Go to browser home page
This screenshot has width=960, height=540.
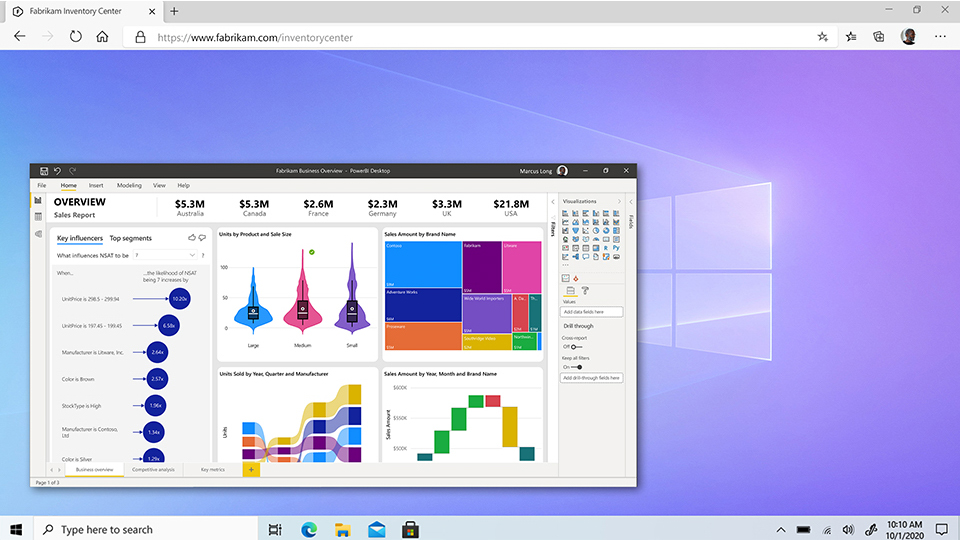coord(102,37)
